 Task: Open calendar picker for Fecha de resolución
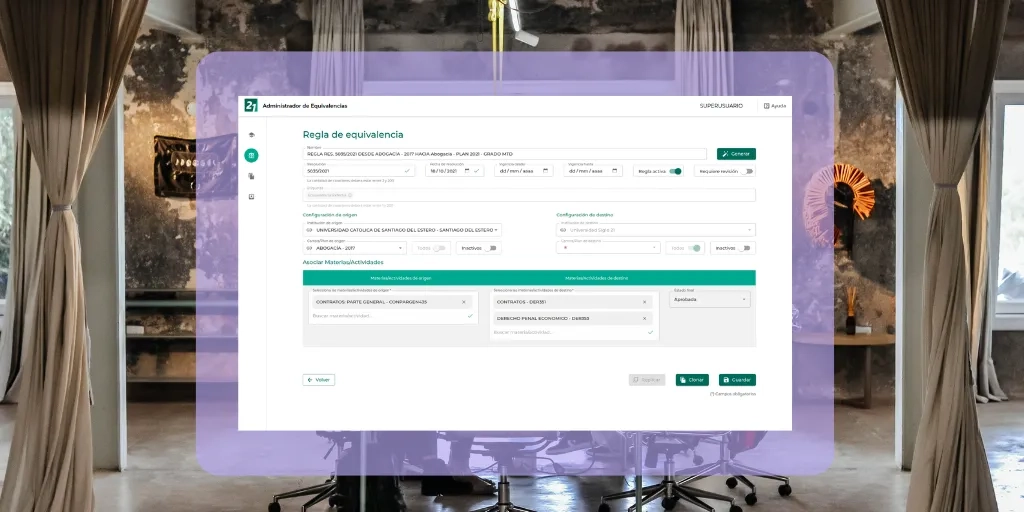466,171
